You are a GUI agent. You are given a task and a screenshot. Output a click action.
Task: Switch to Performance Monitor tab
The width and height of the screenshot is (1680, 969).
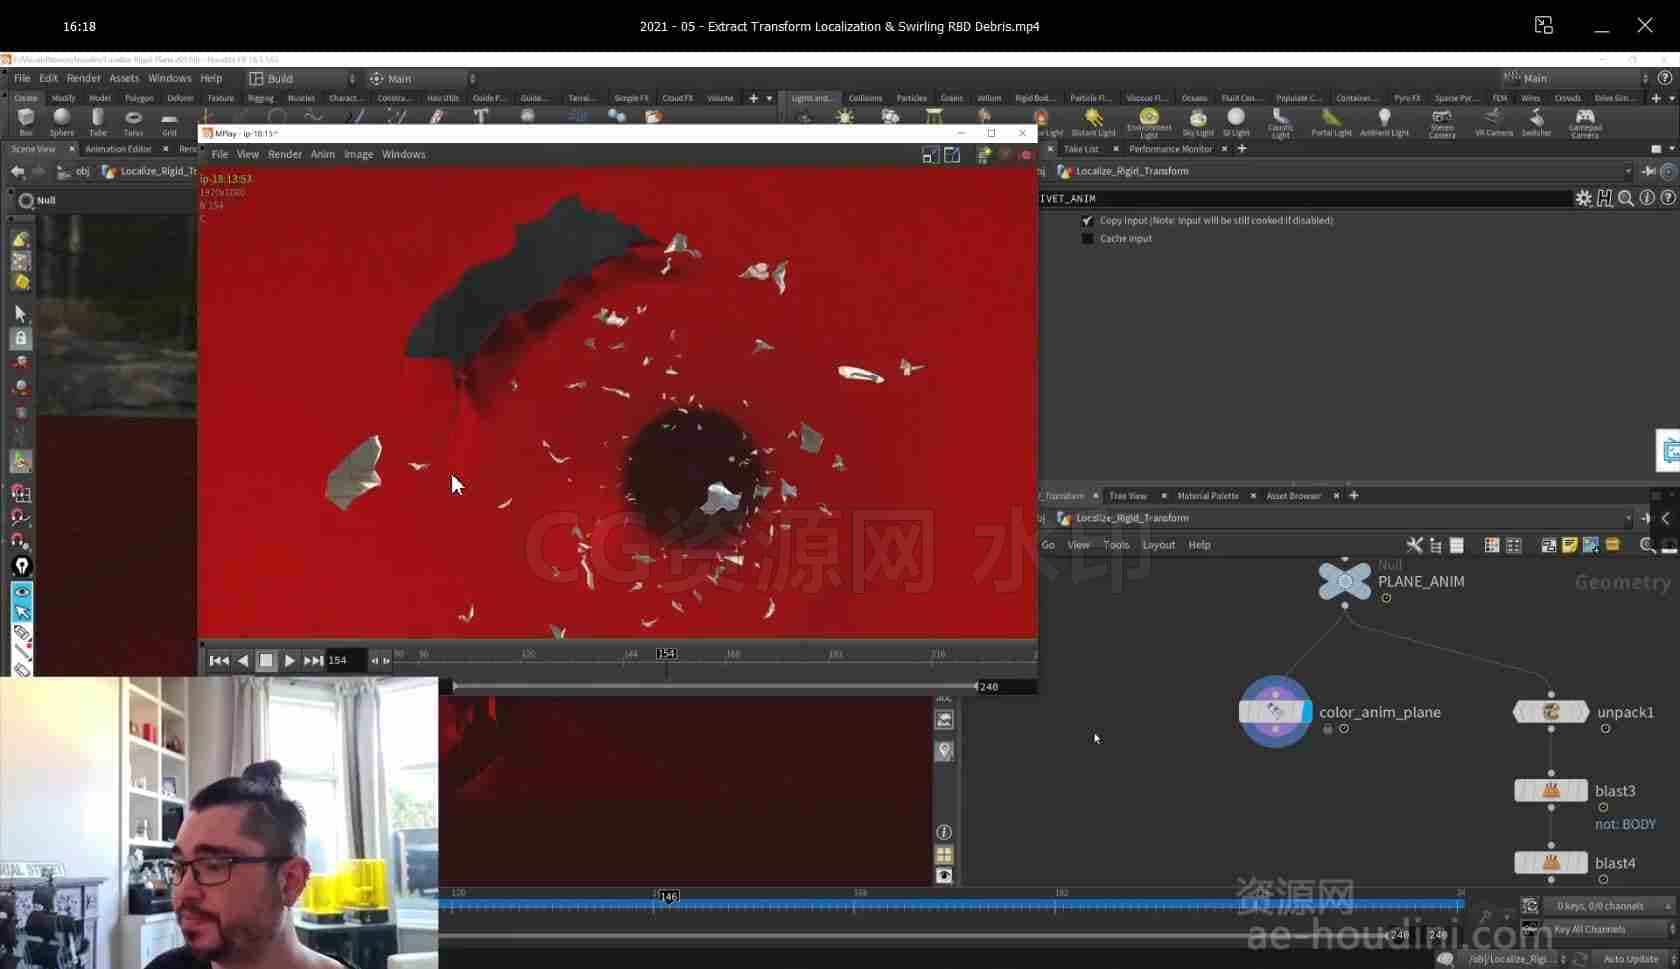1170,149
